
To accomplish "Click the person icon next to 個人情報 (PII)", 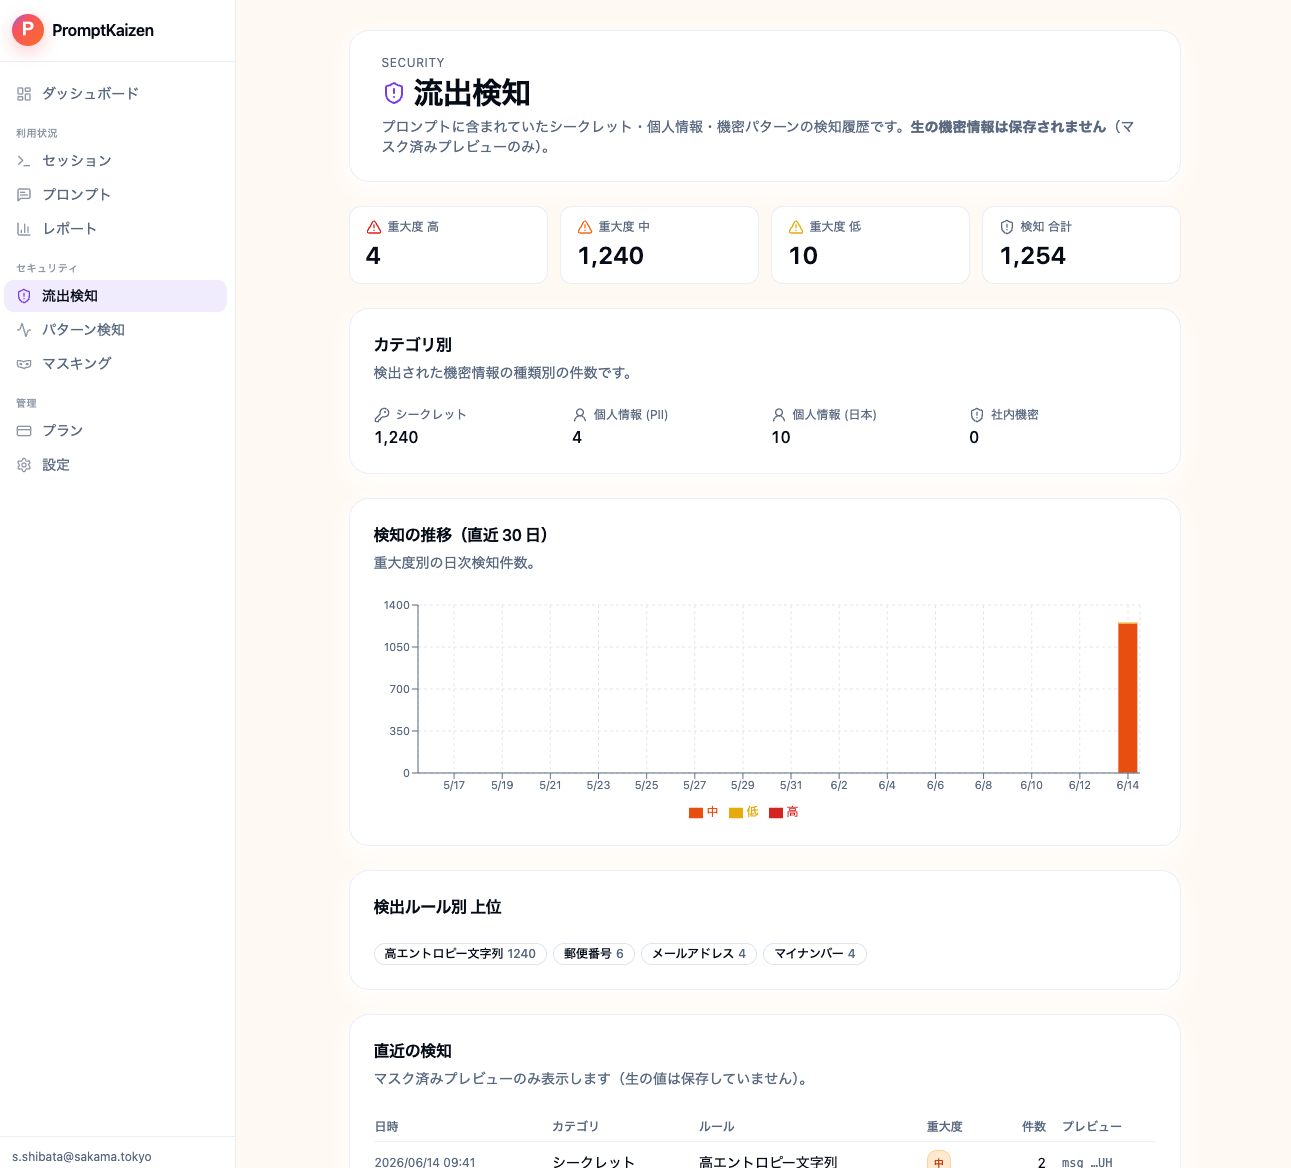I will point(580,414).
